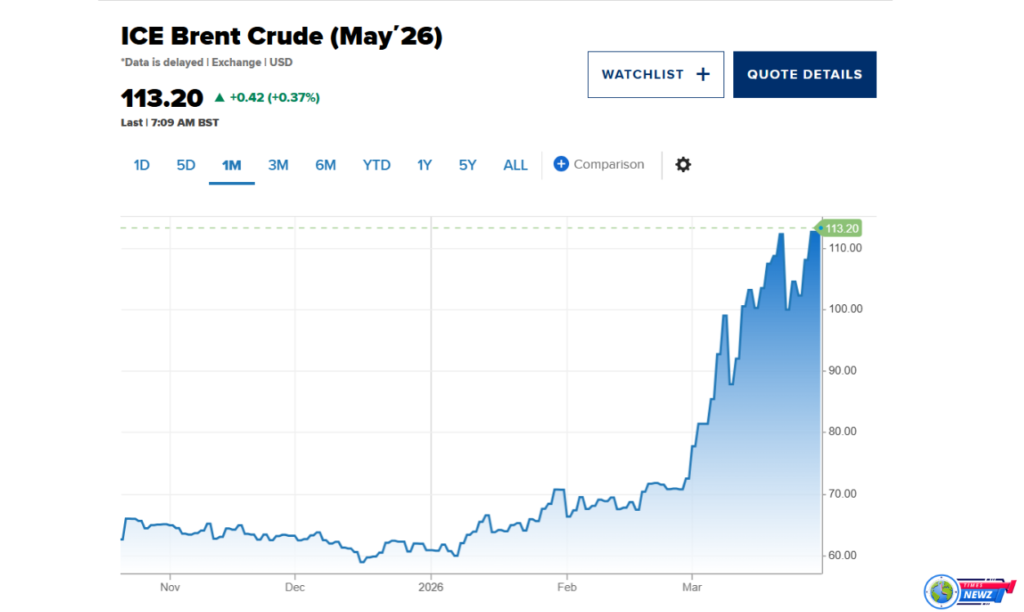Screen dimensions: 1024x612
Task: Select the 5Y time range
Action: [467, 165]
